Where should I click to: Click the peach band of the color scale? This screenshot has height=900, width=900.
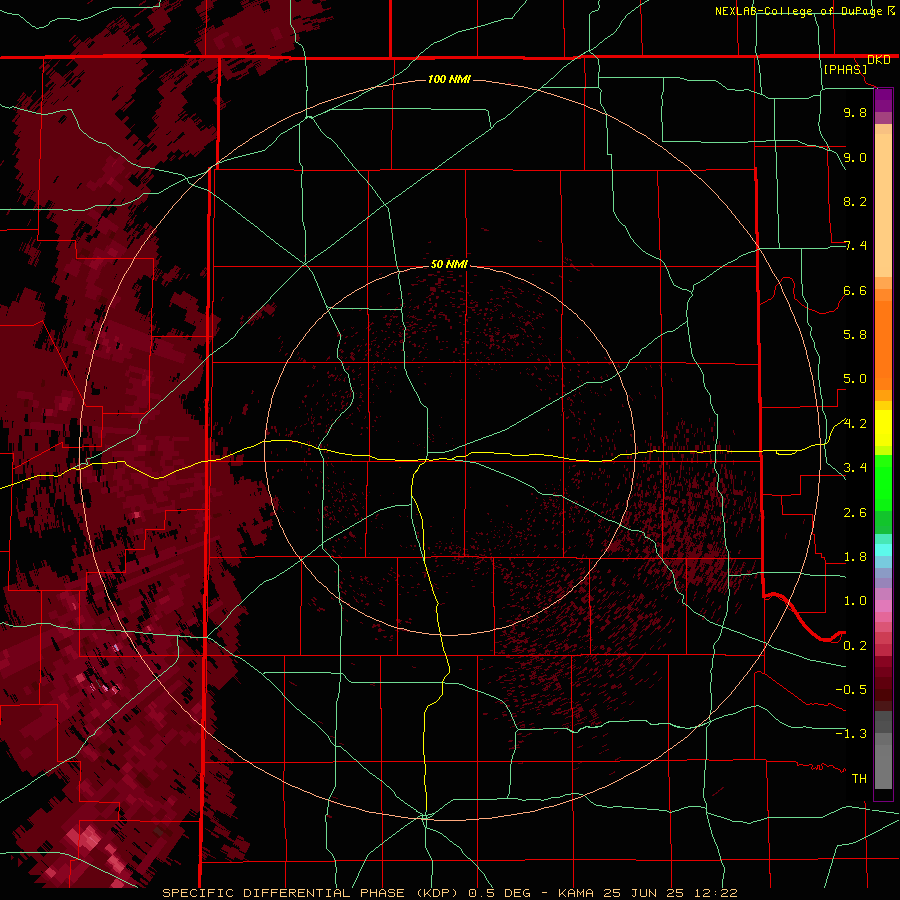tap(883, 201)
